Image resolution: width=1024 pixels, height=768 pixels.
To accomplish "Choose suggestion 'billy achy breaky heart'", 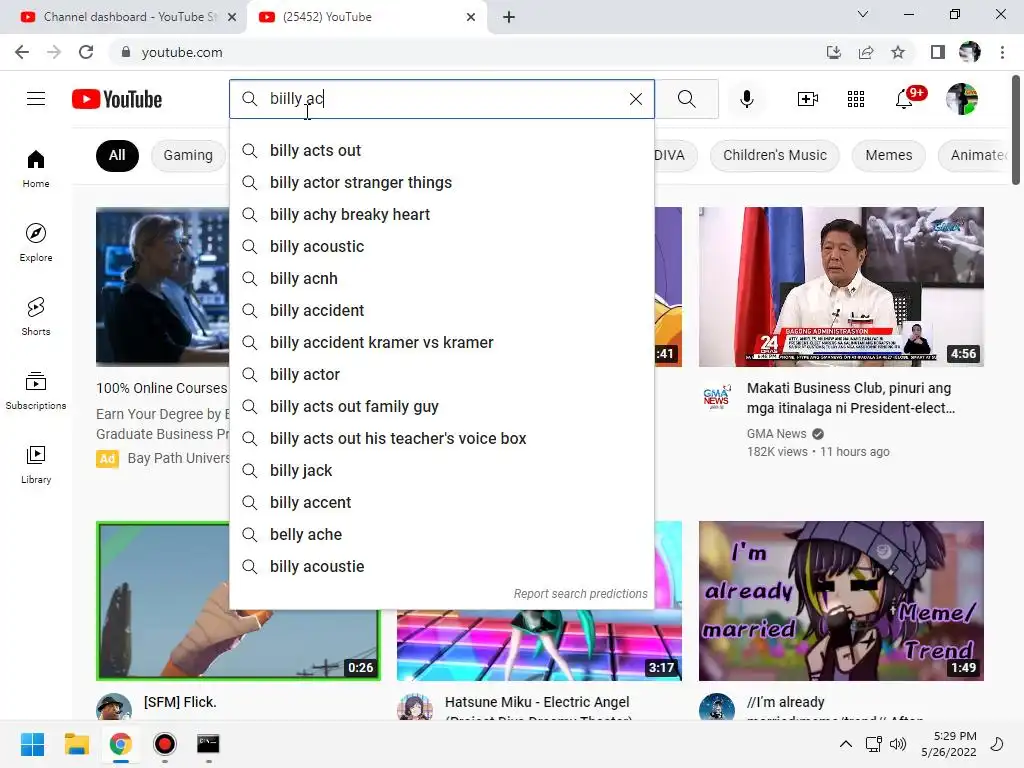I will coord(441,214).
